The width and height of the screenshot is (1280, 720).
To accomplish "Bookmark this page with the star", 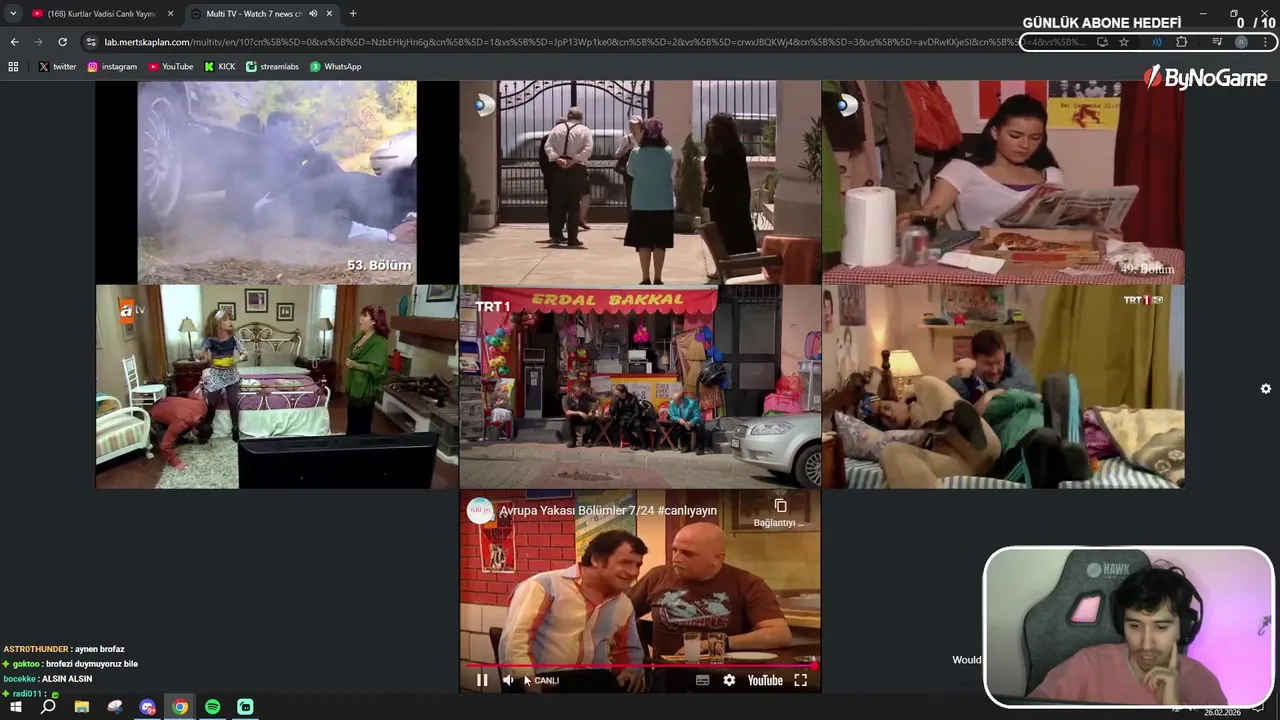I will (1124, 42).
